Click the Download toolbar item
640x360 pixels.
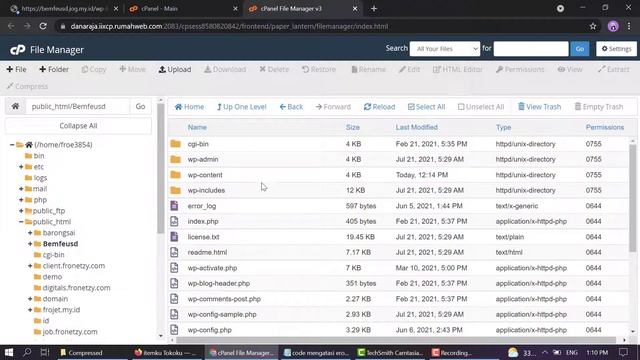tap(225, 69)
